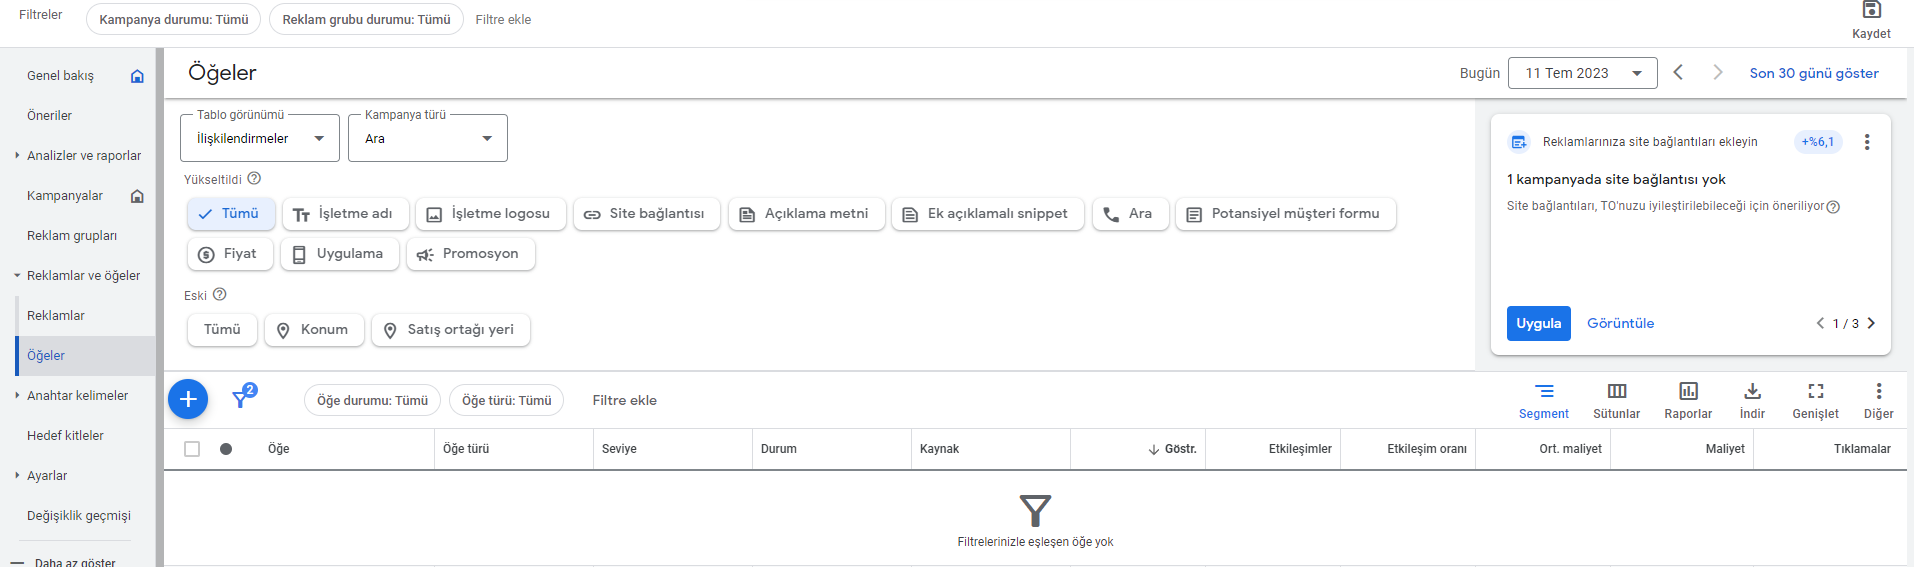This screenshot has width=1914, height=567.
Task: Toggle the Tümü chip under Yükseltildi
Action: [x=231, y=214]
